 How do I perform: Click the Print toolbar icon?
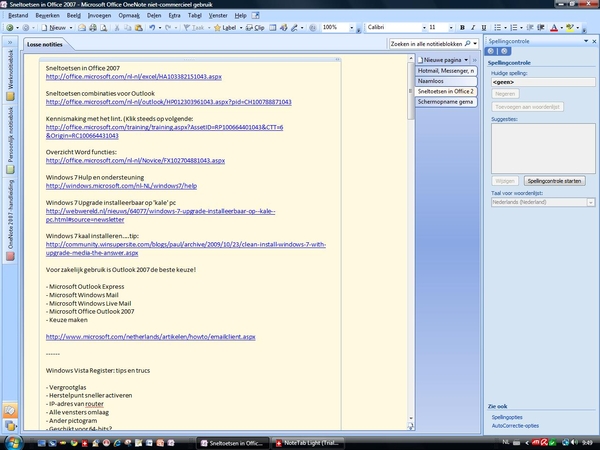(x=93, y=28)
